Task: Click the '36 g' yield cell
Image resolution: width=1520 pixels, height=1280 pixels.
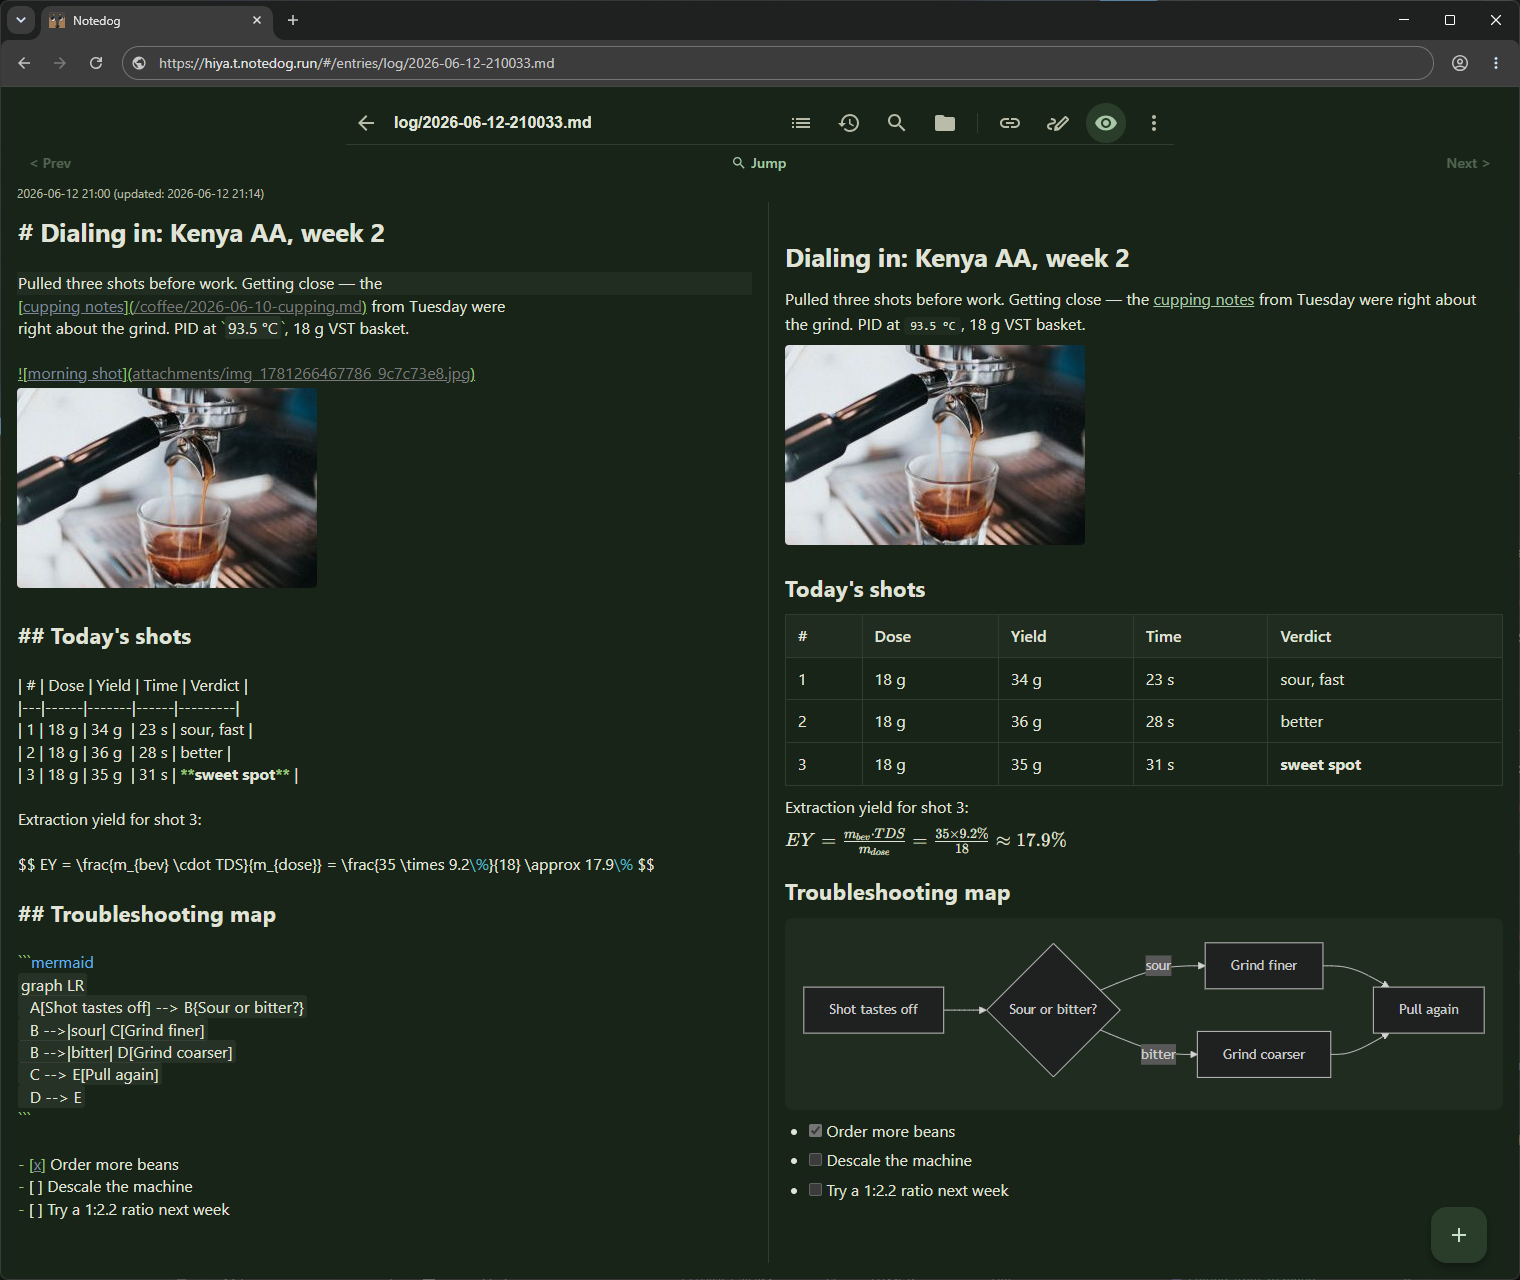Action: tap(1065, 721)
